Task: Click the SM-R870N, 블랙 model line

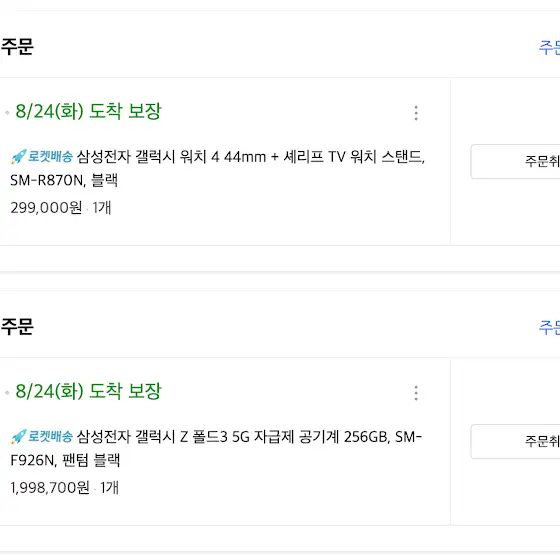Action: pyautogui.click(x=64, y=180)
